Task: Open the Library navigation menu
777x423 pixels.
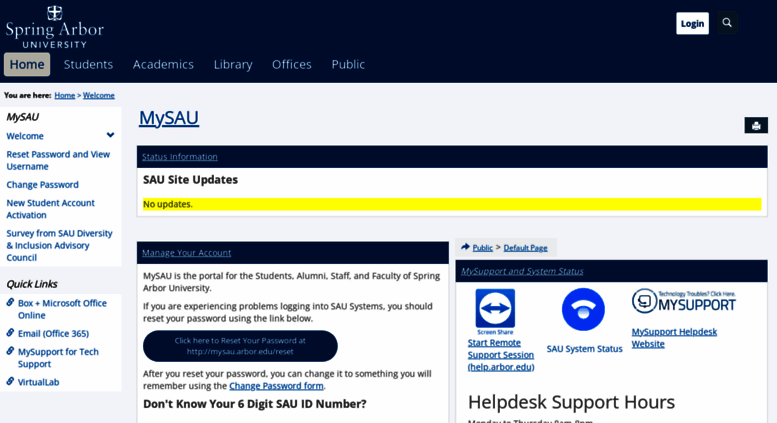Action: (233, 64)
